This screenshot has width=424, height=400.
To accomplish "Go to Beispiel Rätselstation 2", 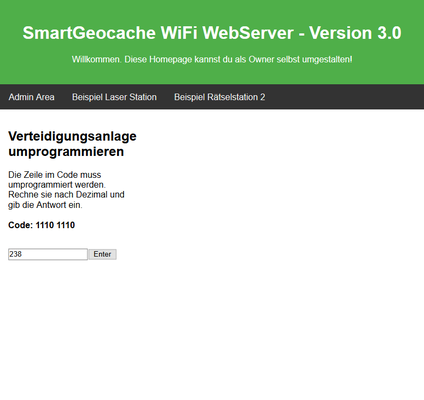I will [x=220, y=97].
